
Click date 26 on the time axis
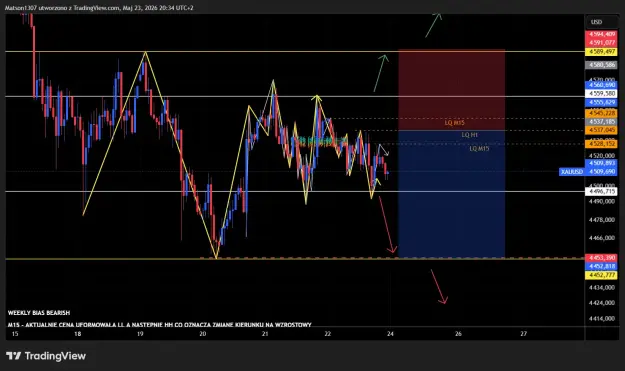(458, 334)
